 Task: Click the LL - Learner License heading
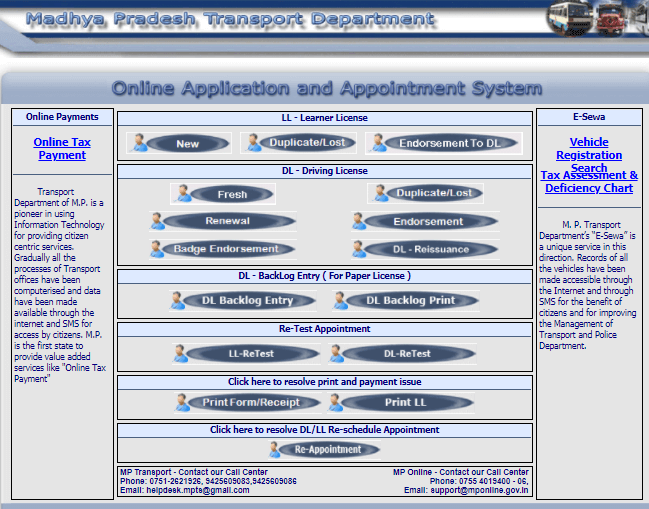click(x=324, y=118)
